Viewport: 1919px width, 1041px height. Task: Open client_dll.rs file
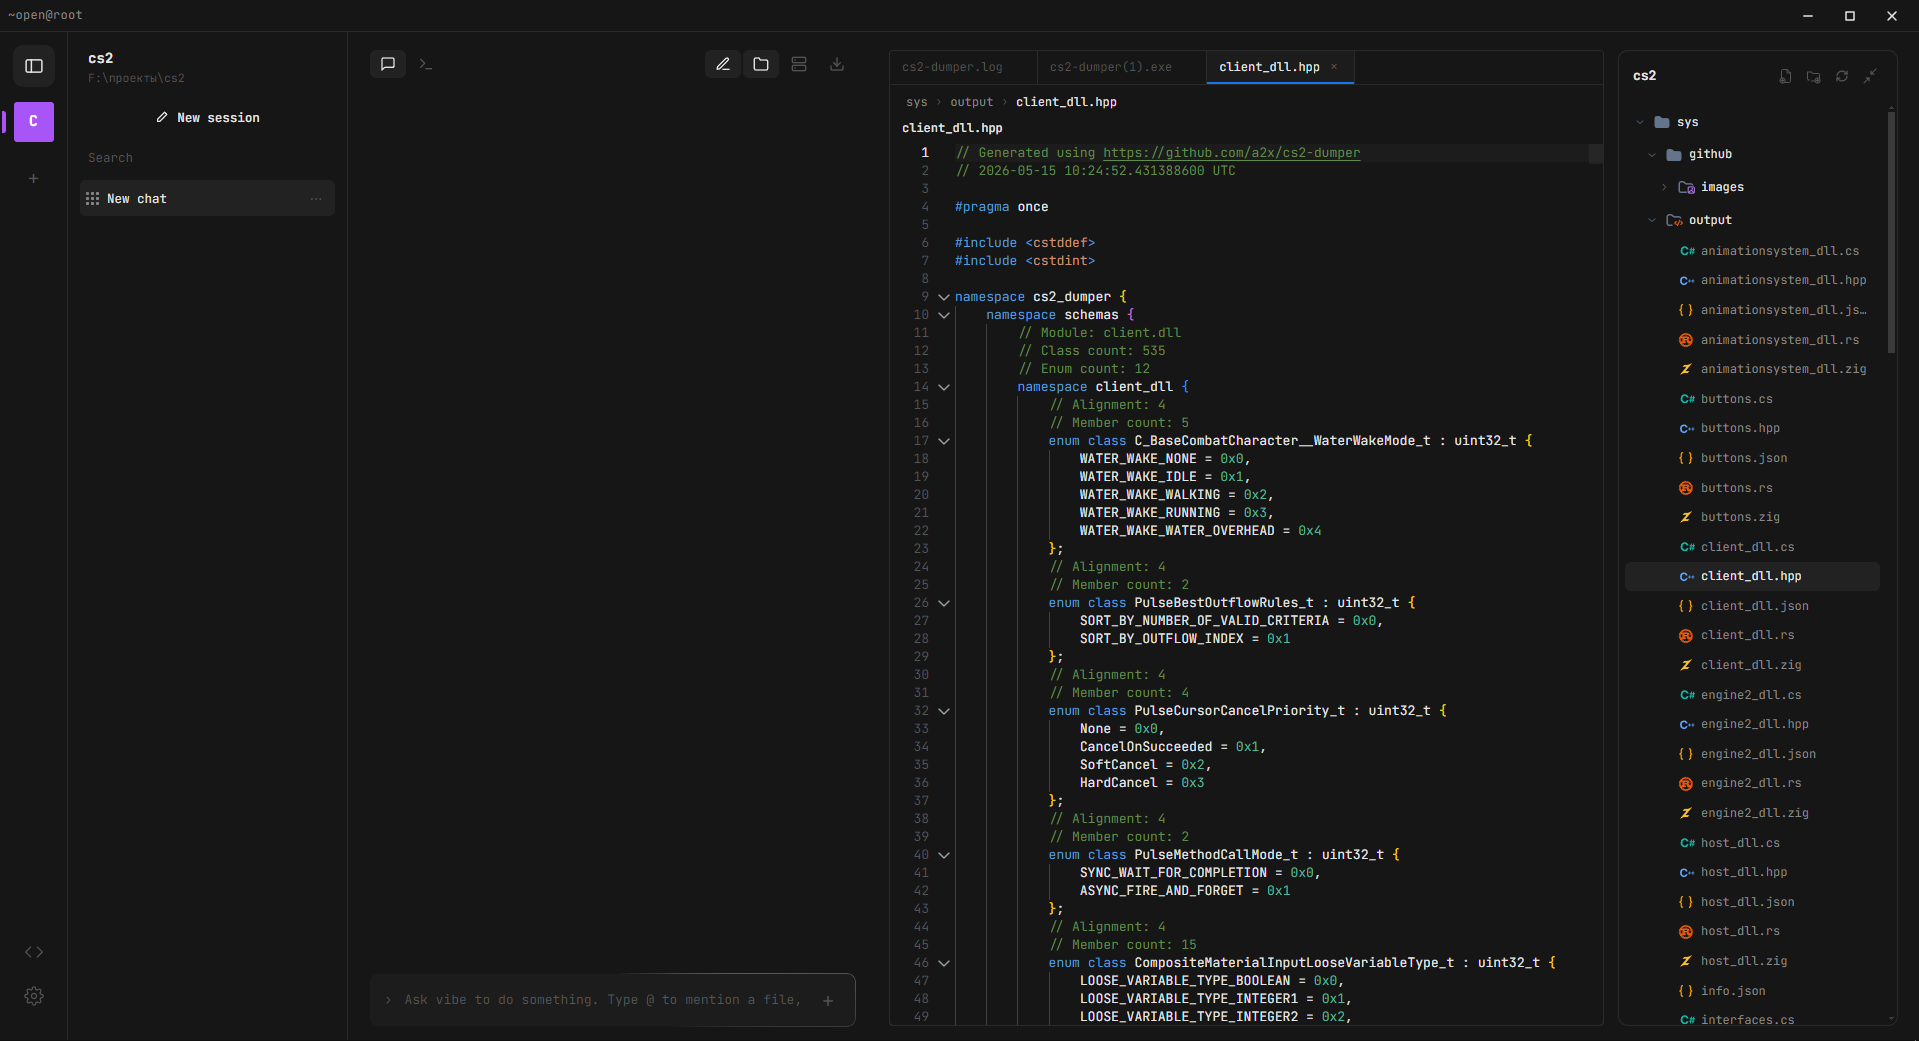(x=1753, y=635)
